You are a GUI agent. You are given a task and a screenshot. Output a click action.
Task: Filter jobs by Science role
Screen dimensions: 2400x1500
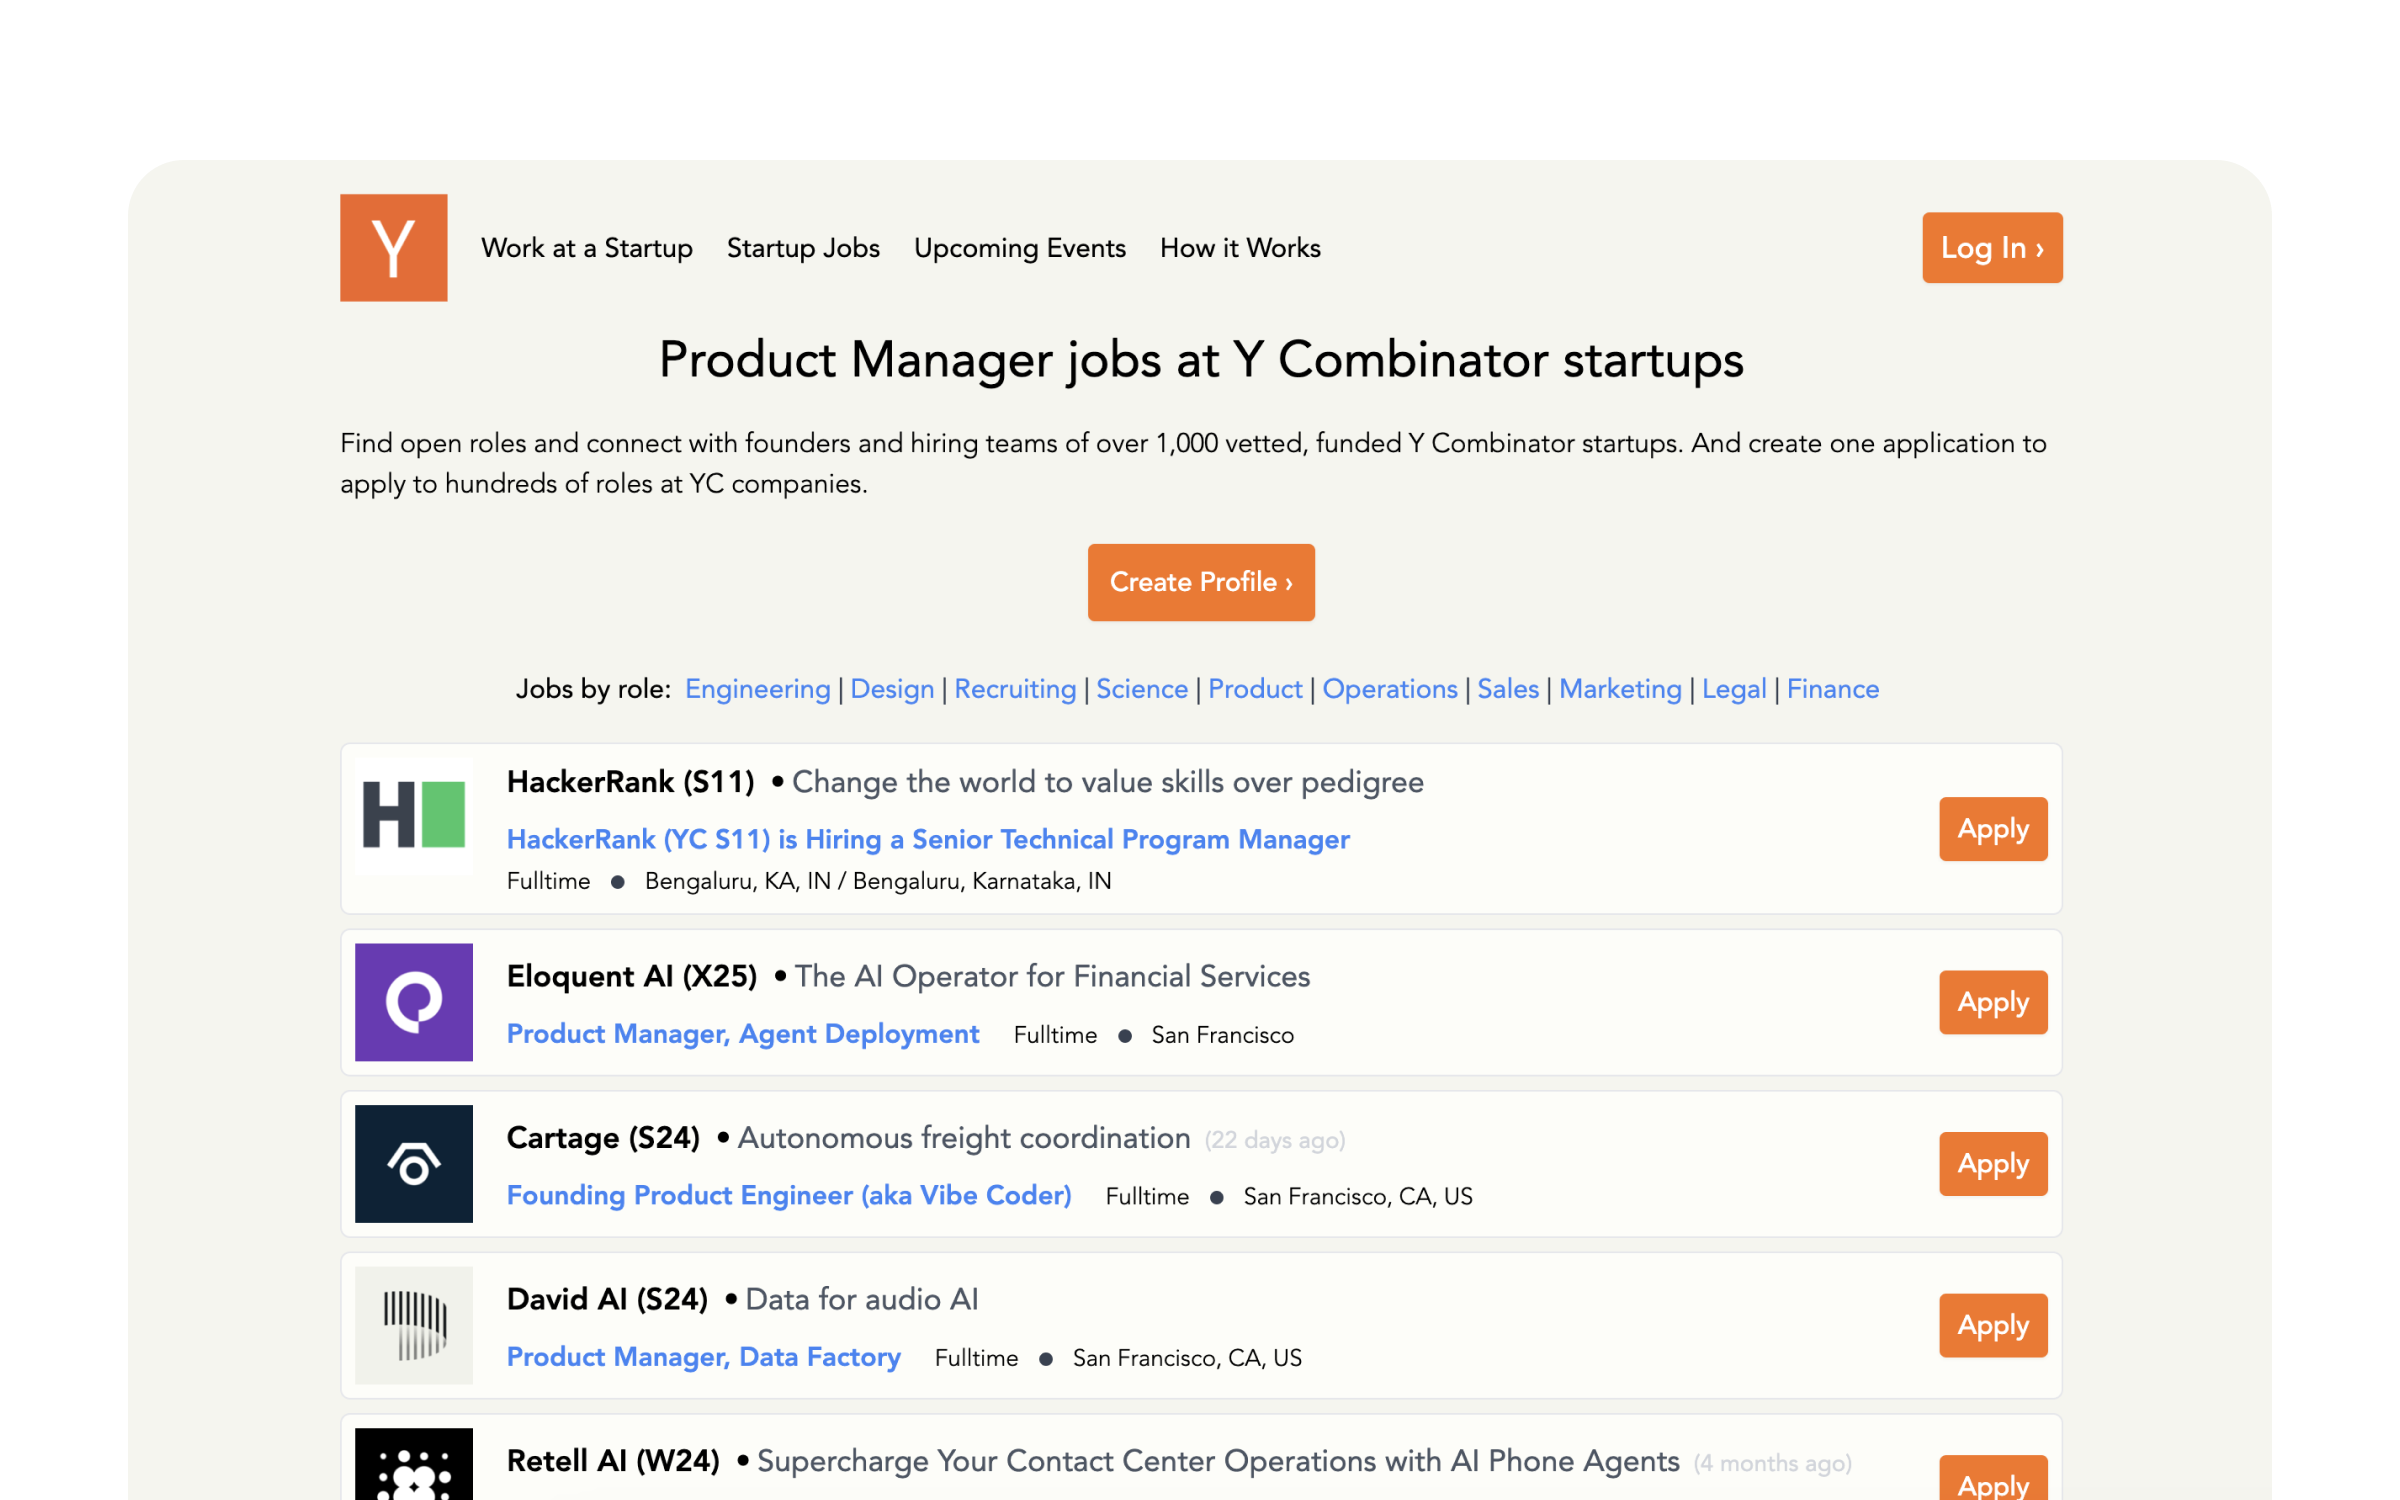point(1142,689)
